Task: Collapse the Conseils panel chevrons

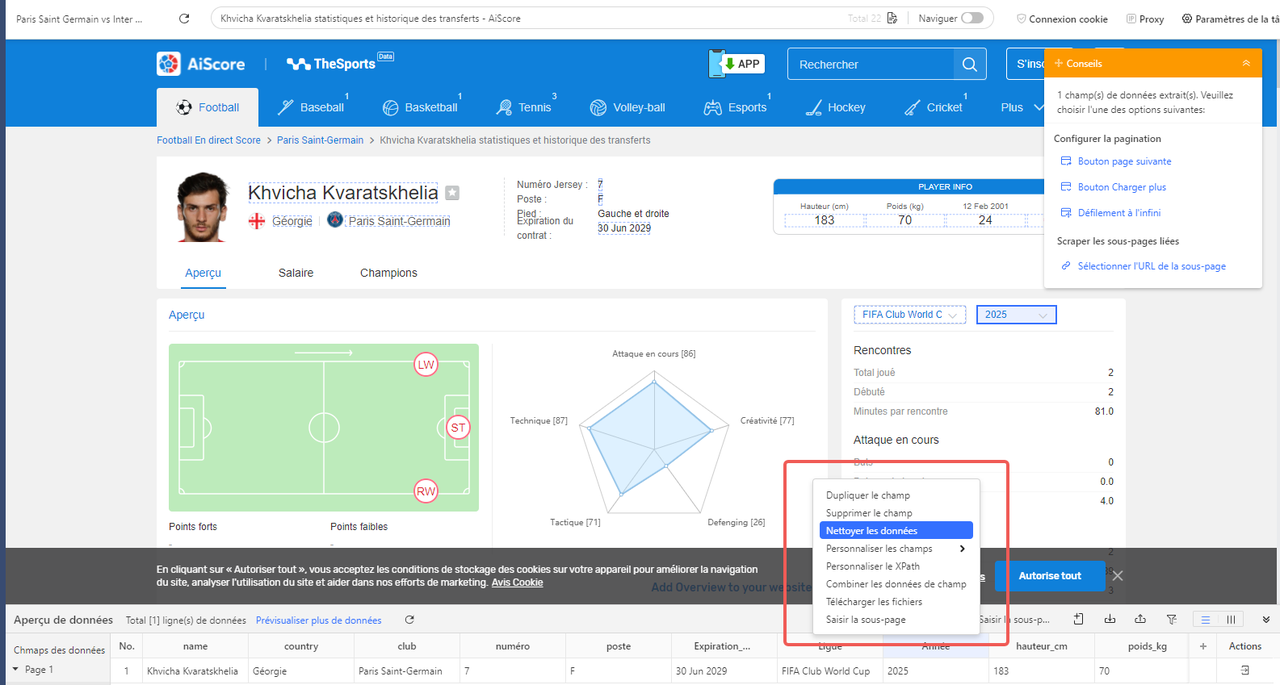Action: pos(1246,63)
